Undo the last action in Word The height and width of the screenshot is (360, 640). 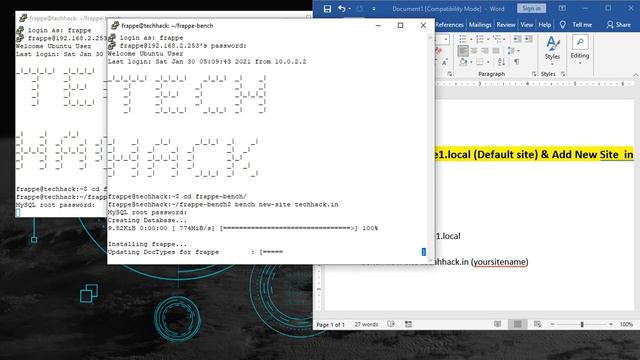[x=342, y=9]
